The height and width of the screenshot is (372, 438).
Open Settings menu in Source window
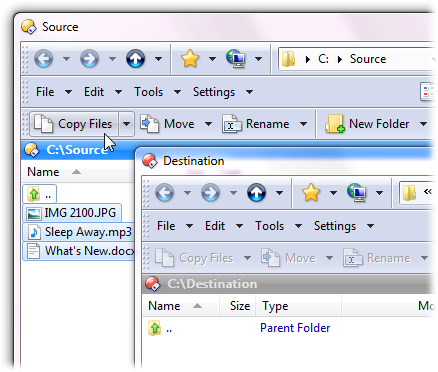tap(214, 92)
